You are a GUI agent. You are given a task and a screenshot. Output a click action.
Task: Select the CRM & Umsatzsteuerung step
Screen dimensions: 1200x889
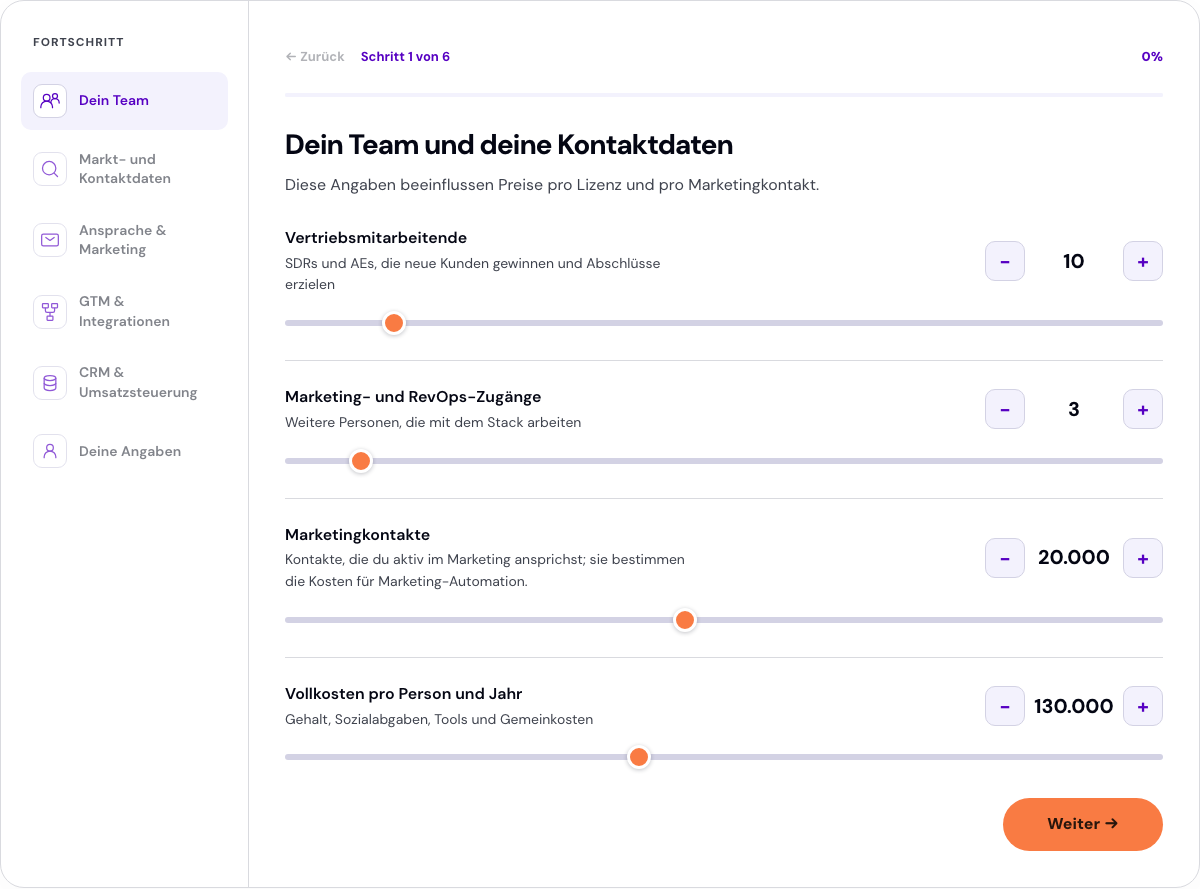tap(124, 382)
